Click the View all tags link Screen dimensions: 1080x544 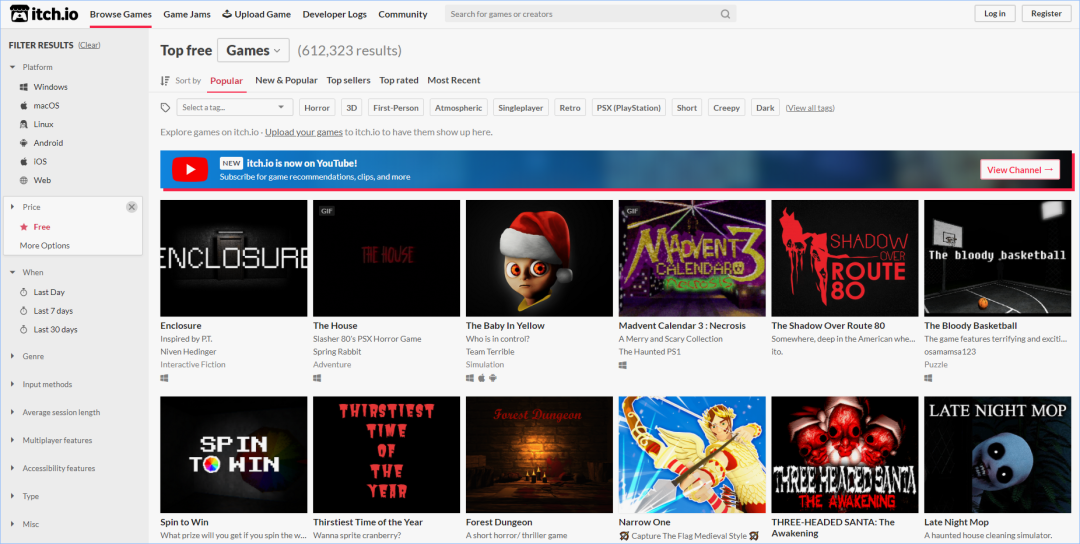[810, 107]
